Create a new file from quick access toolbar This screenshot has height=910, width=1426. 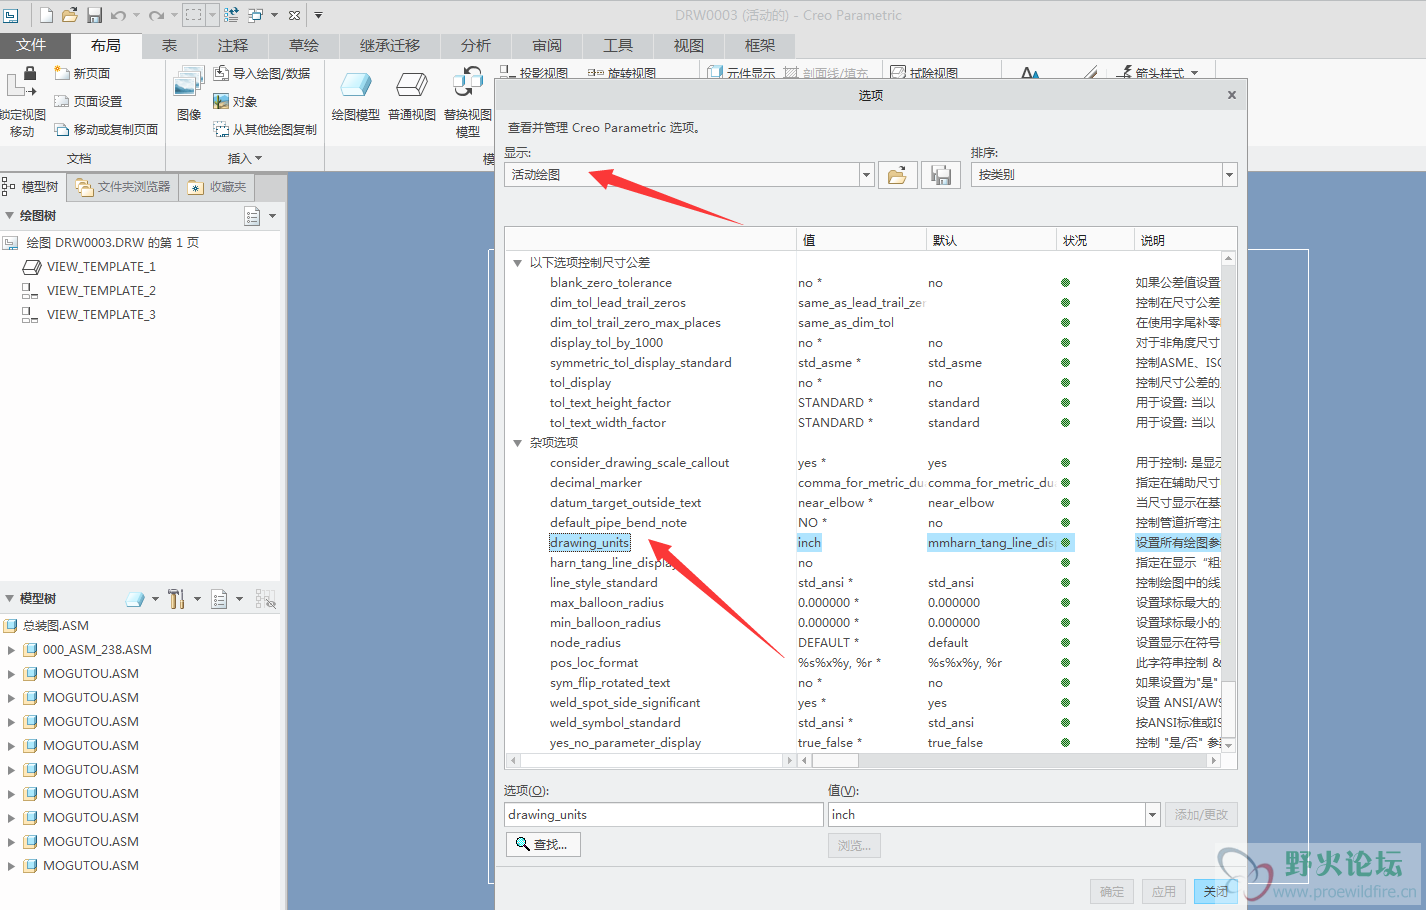pyautogui.click(x=46, y=15)
